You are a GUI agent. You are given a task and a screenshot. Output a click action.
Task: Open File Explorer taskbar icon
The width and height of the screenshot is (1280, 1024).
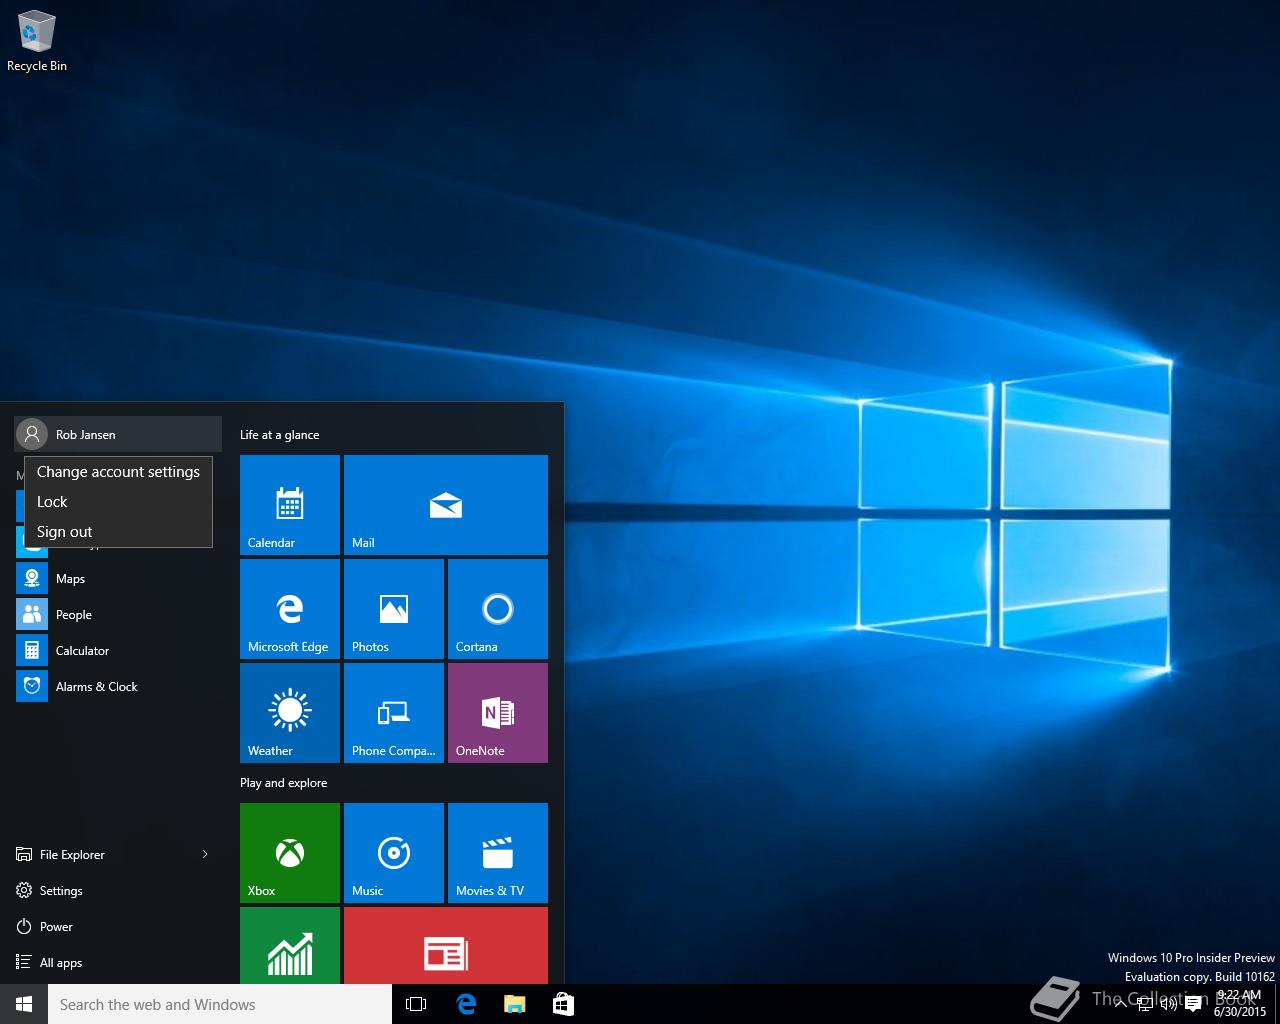tap(514, 1004)
